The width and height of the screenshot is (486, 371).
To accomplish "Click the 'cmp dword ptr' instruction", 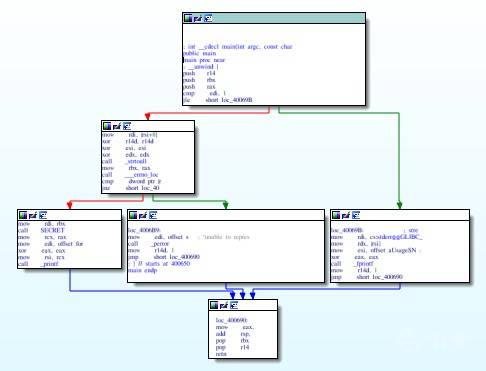I will [131, 181].
